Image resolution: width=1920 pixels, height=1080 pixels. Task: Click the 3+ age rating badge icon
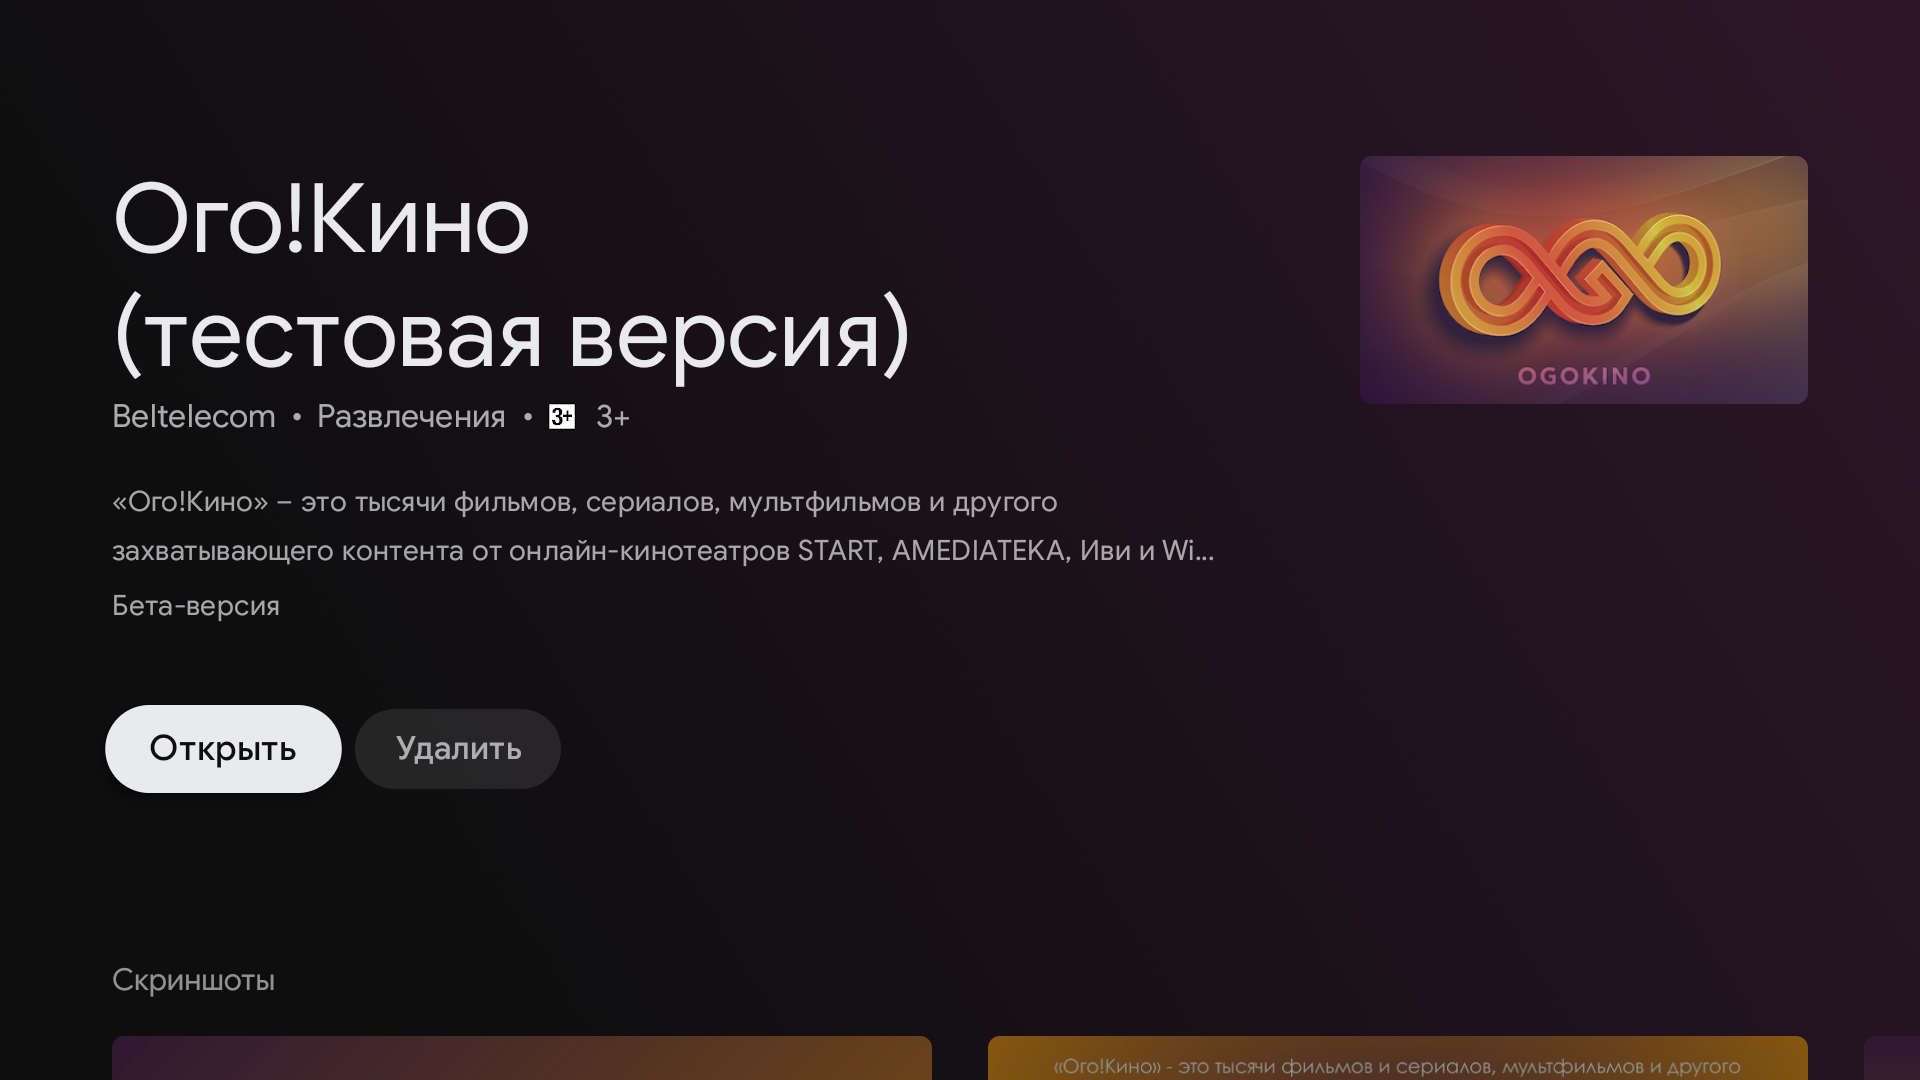coord(562,417)
